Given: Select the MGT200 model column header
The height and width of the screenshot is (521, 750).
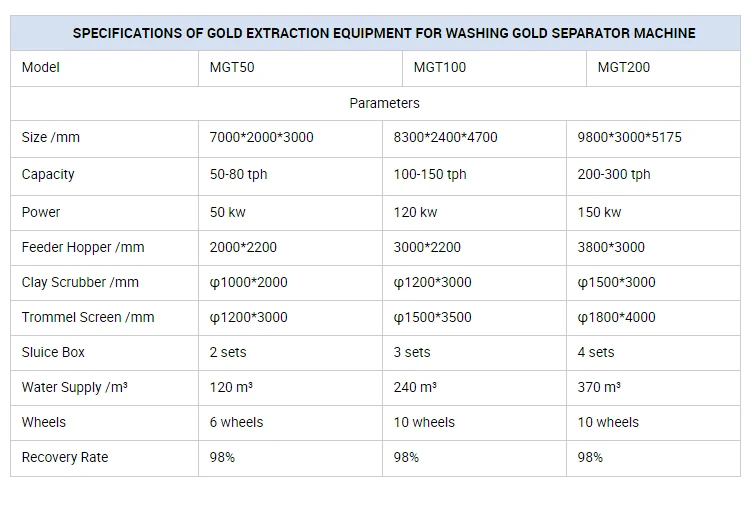Looking at the screenshot, I should pos(624,68).
